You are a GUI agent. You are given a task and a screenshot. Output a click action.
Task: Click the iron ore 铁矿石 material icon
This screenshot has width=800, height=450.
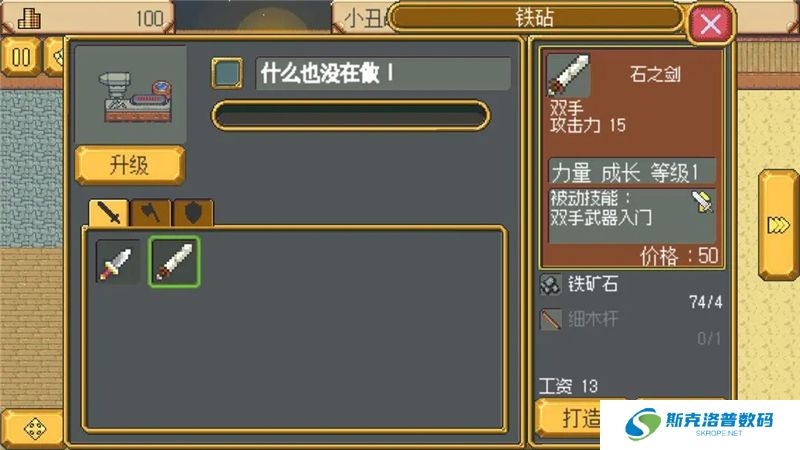pos(550,285)
